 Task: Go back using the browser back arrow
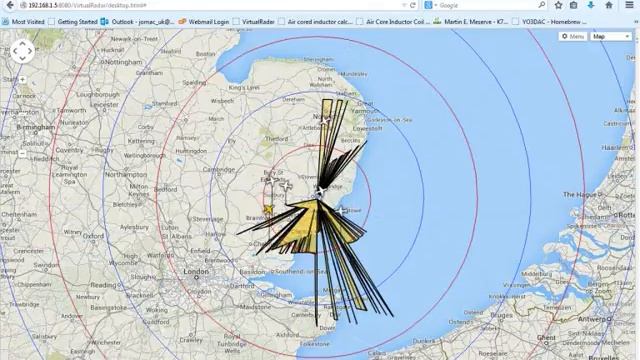[x=9, y=5]
